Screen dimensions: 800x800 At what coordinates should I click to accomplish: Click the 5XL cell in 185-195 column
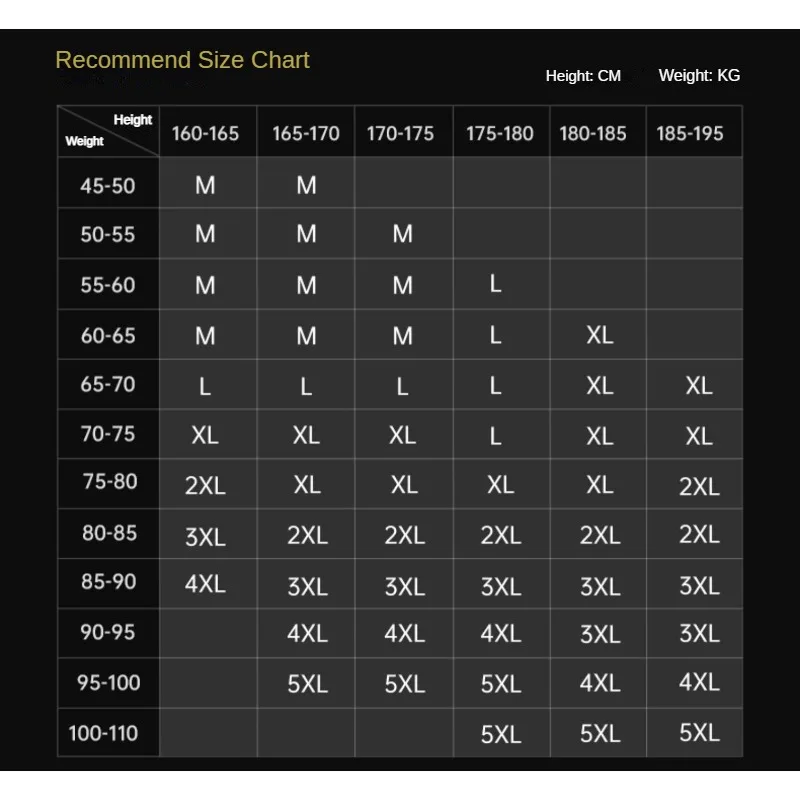pyautogui.click(x=699, y=732)
